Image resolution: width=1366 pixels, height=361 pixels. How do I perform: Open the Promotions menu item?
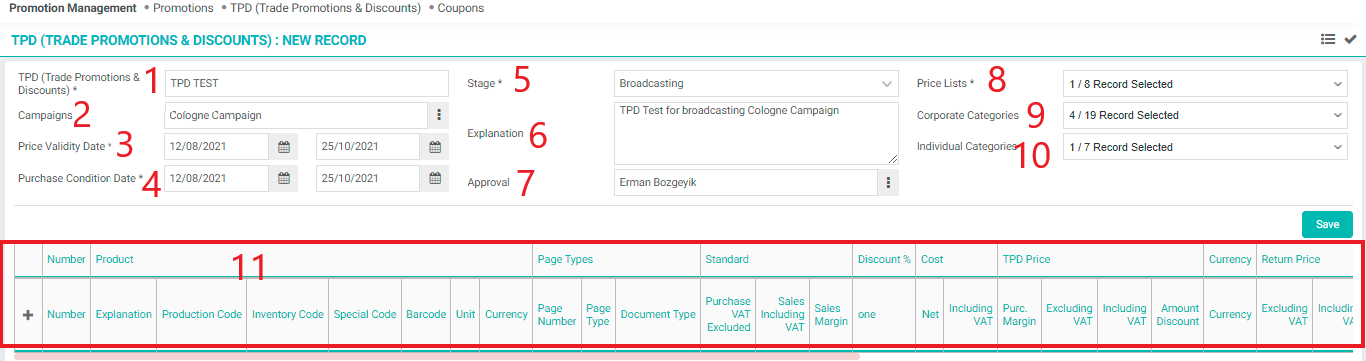[x=183, y=8]
